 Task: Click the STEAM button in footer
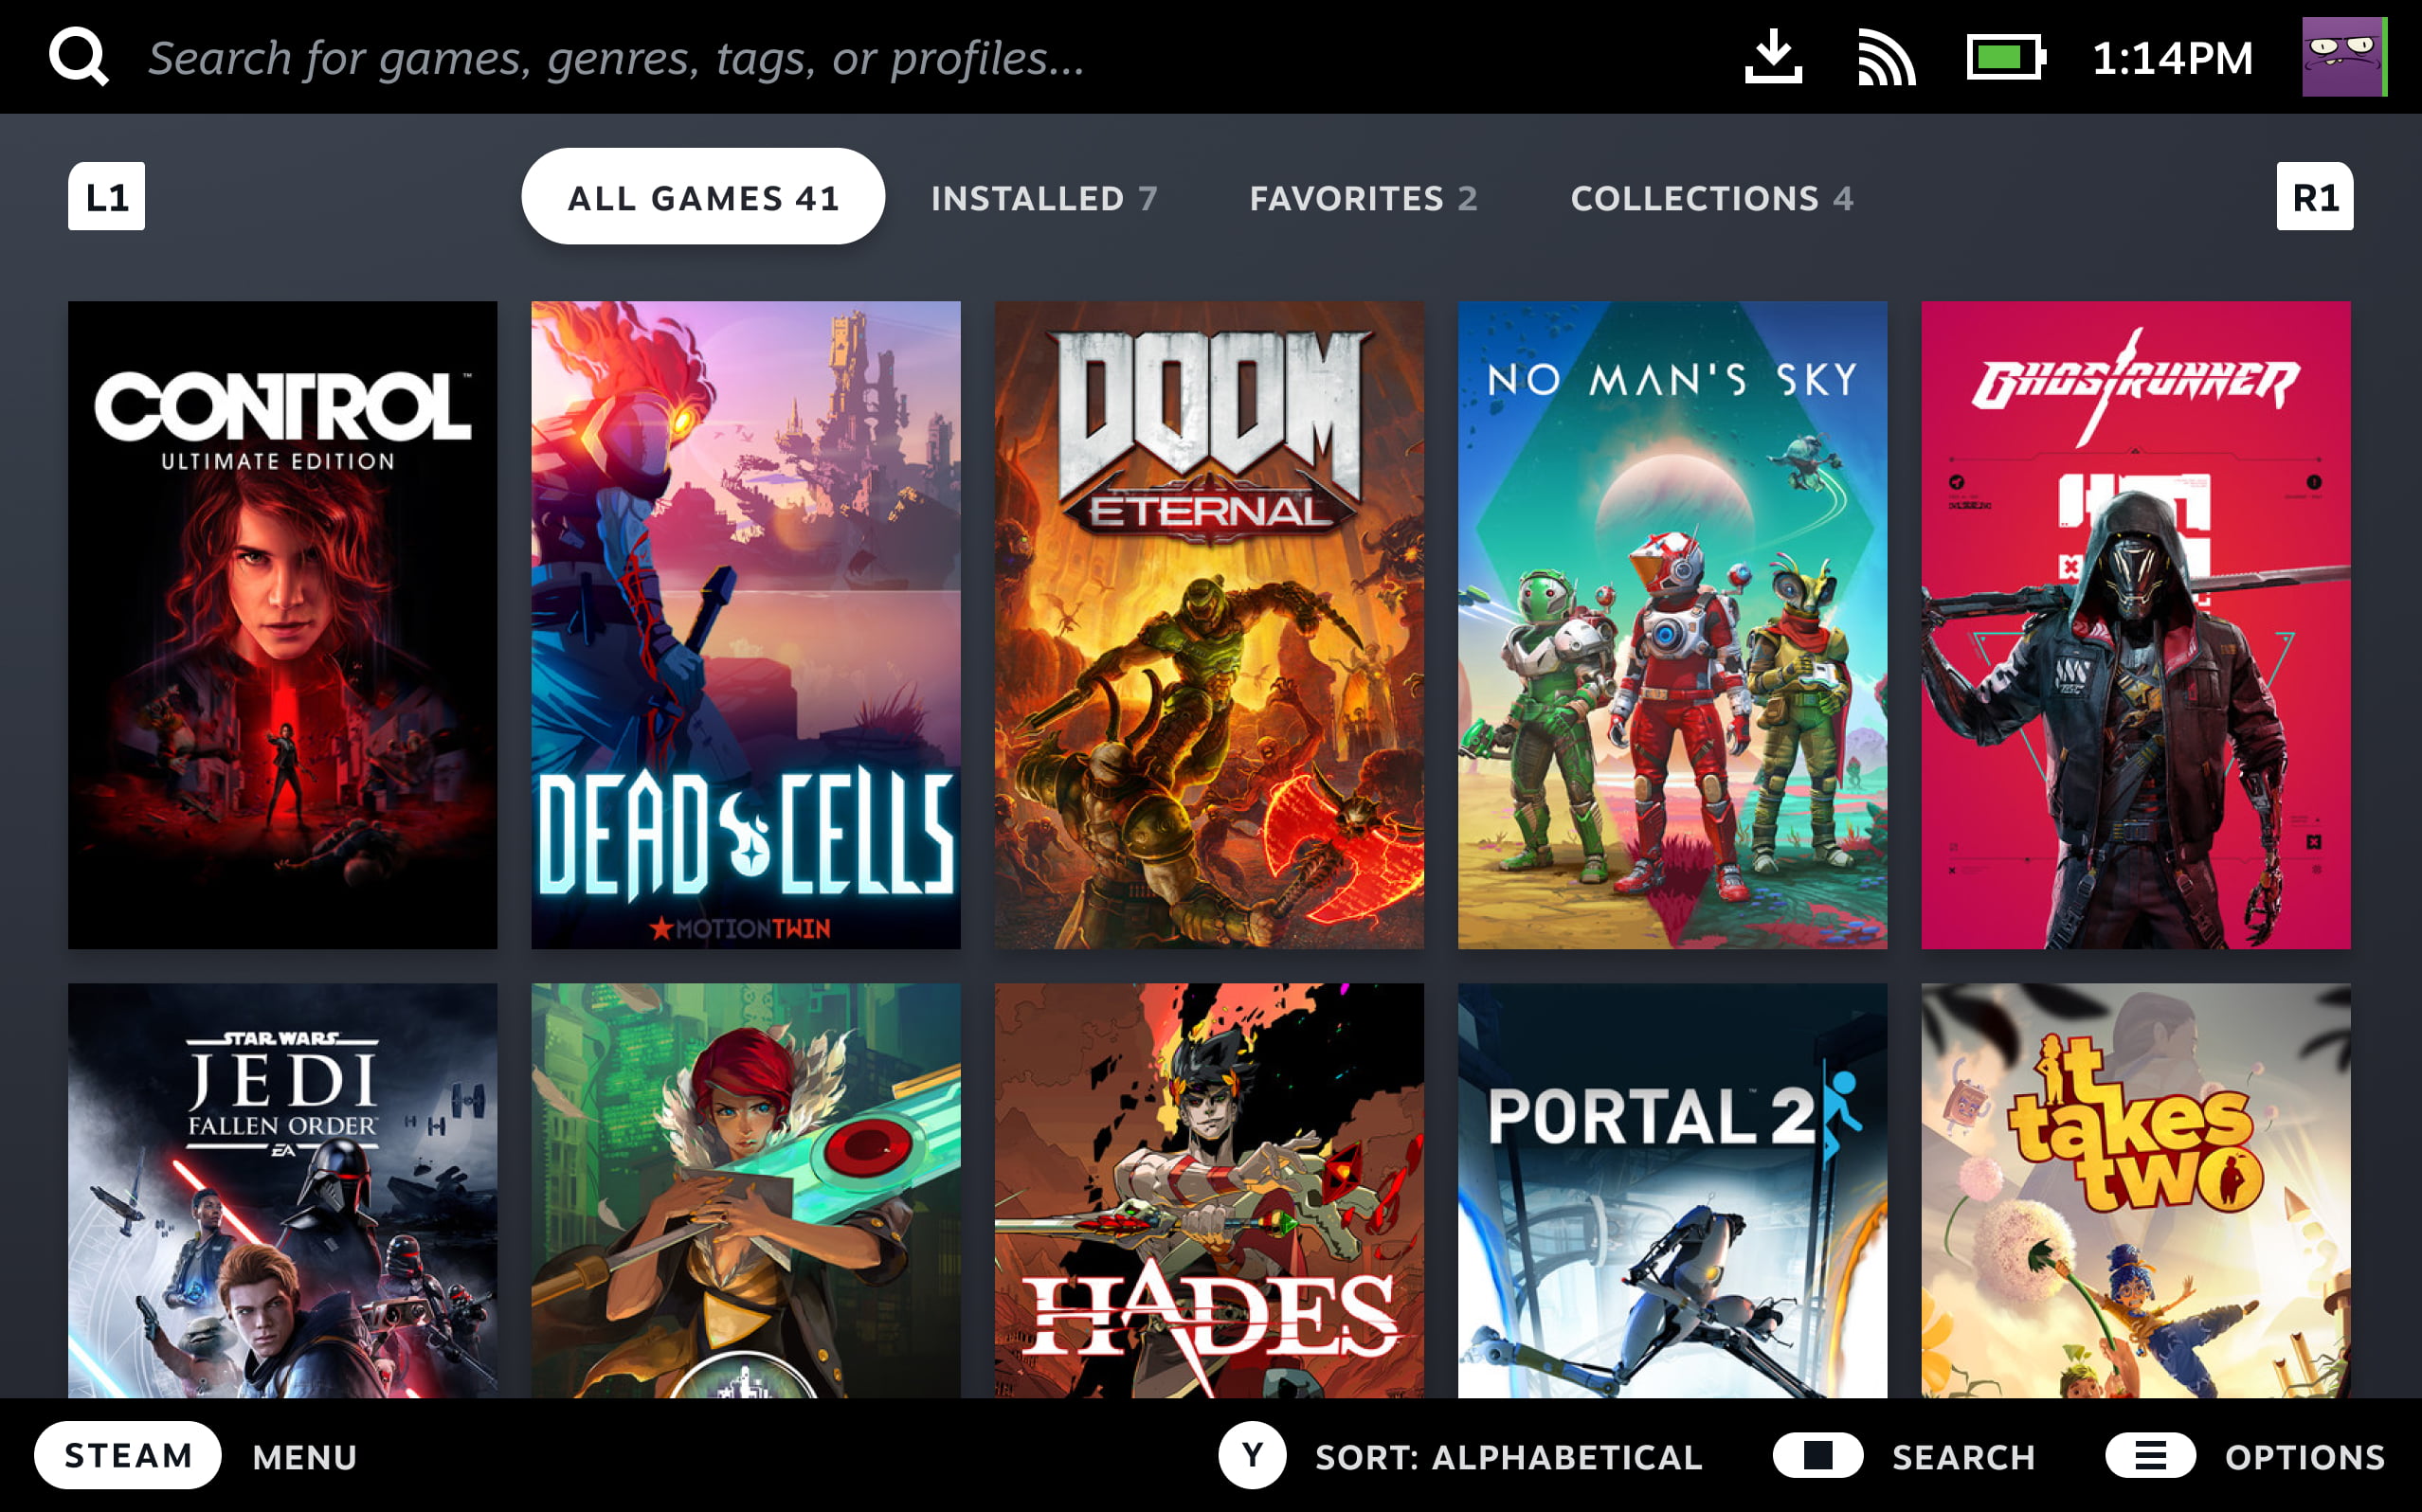(128, 1455)
